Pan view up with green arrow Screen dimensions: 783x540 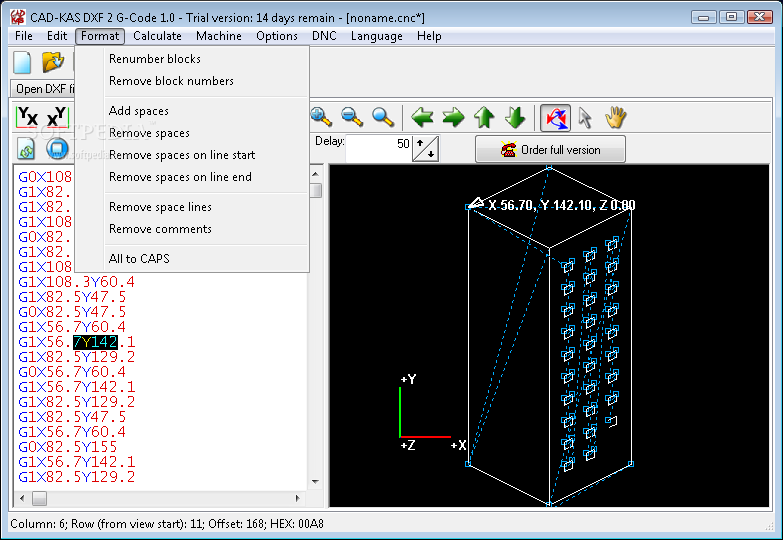click(484, 117)
